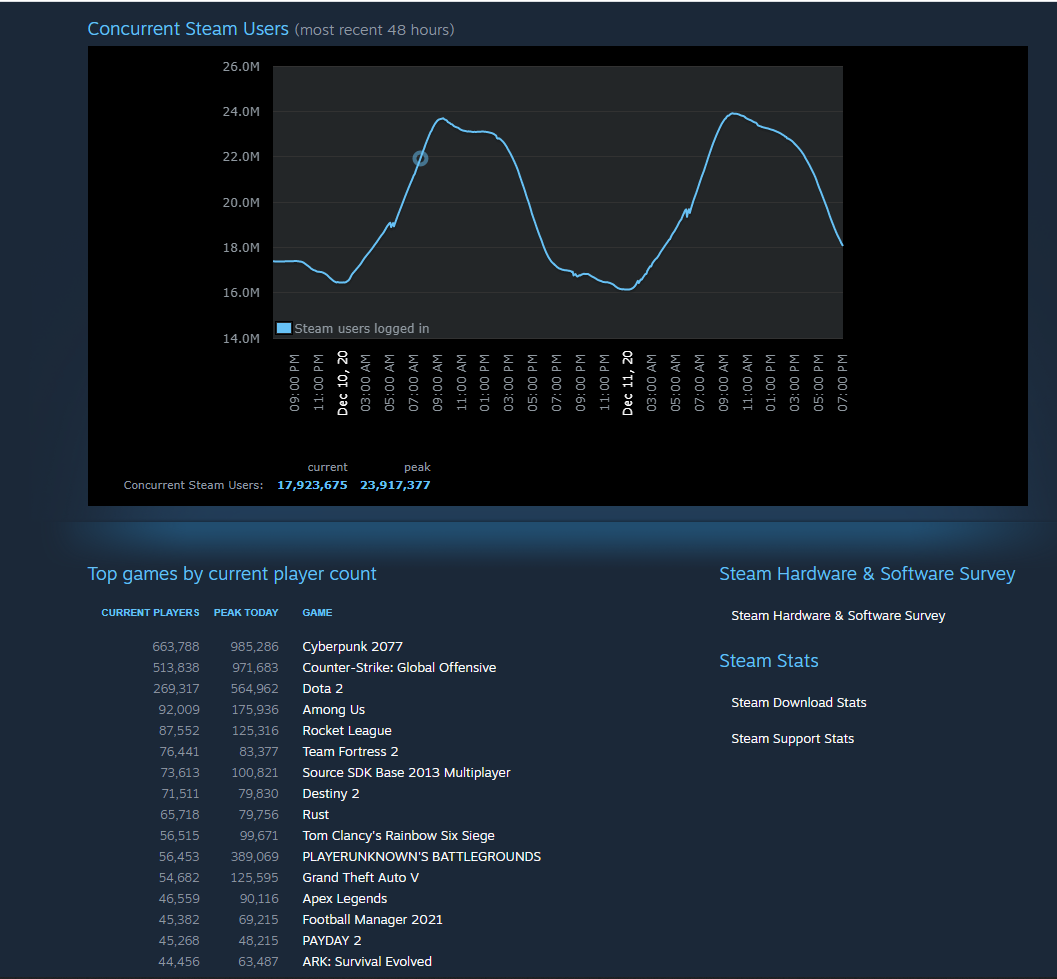Viewport: 1057px width, 979px height.
Task: Click Among Us current players 92,009
Action: pos(179,709)
